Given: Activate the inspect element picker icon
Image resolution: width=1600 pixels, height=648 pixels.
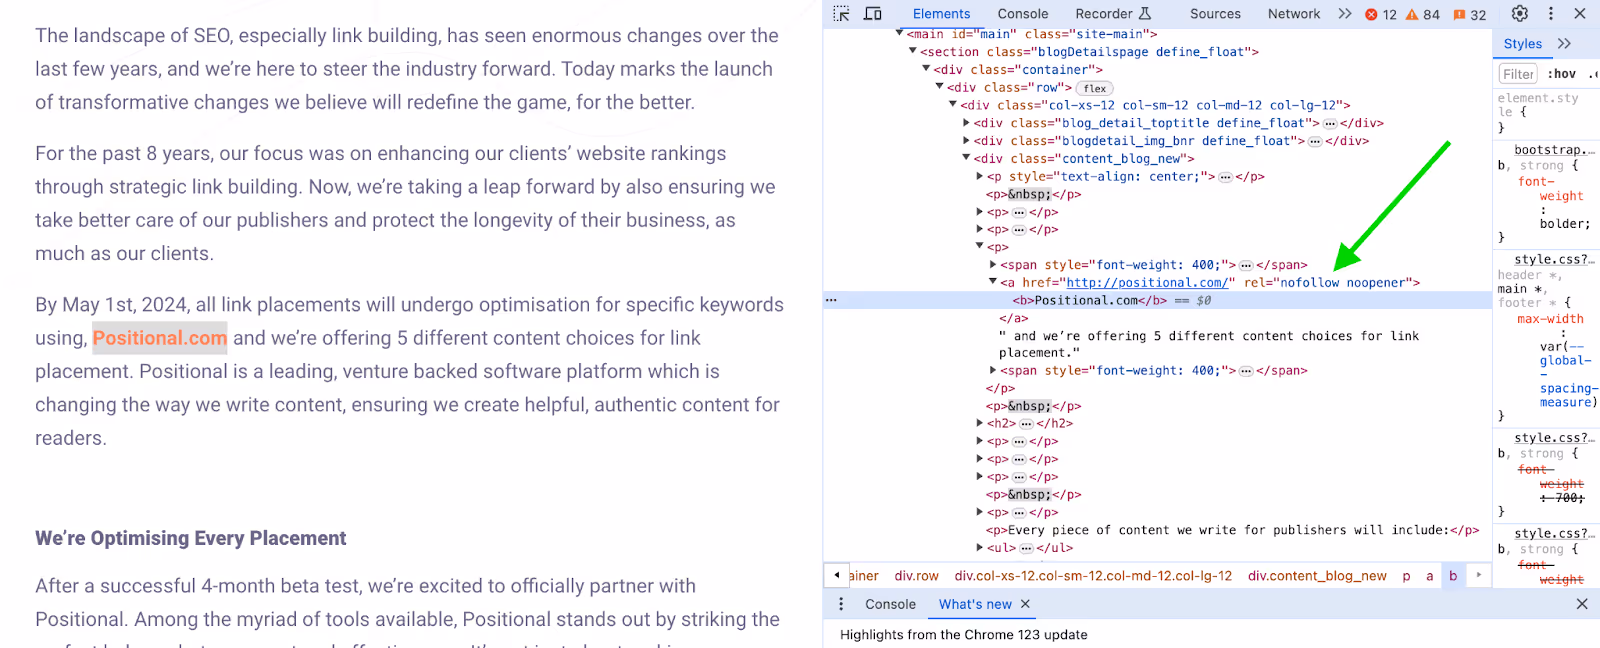Looking at the screenshot, I should (x=841, y=14).
